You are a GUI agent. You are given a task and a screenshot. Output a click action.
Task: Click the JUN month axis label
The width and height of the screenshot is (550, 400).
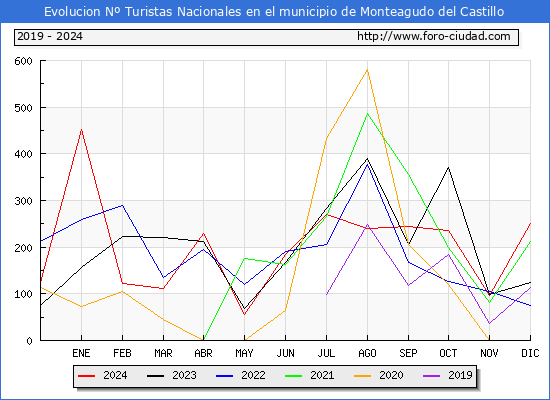[286, 353]
